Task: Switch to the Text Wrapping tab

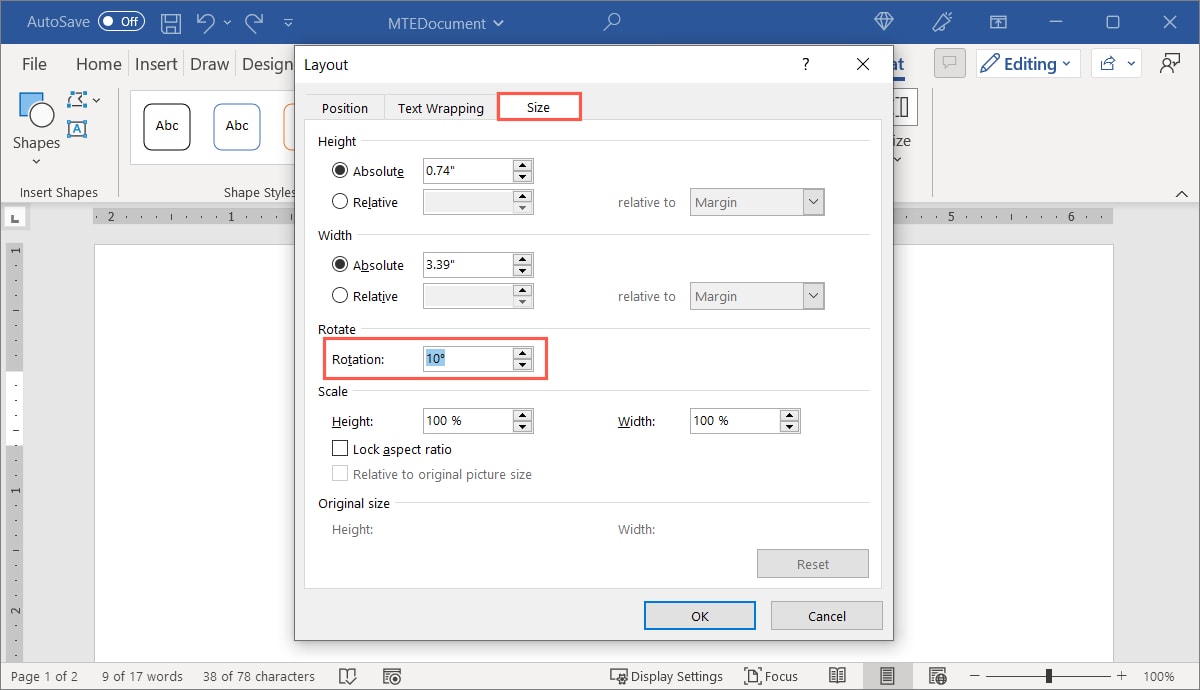Action: click(439, 107)
